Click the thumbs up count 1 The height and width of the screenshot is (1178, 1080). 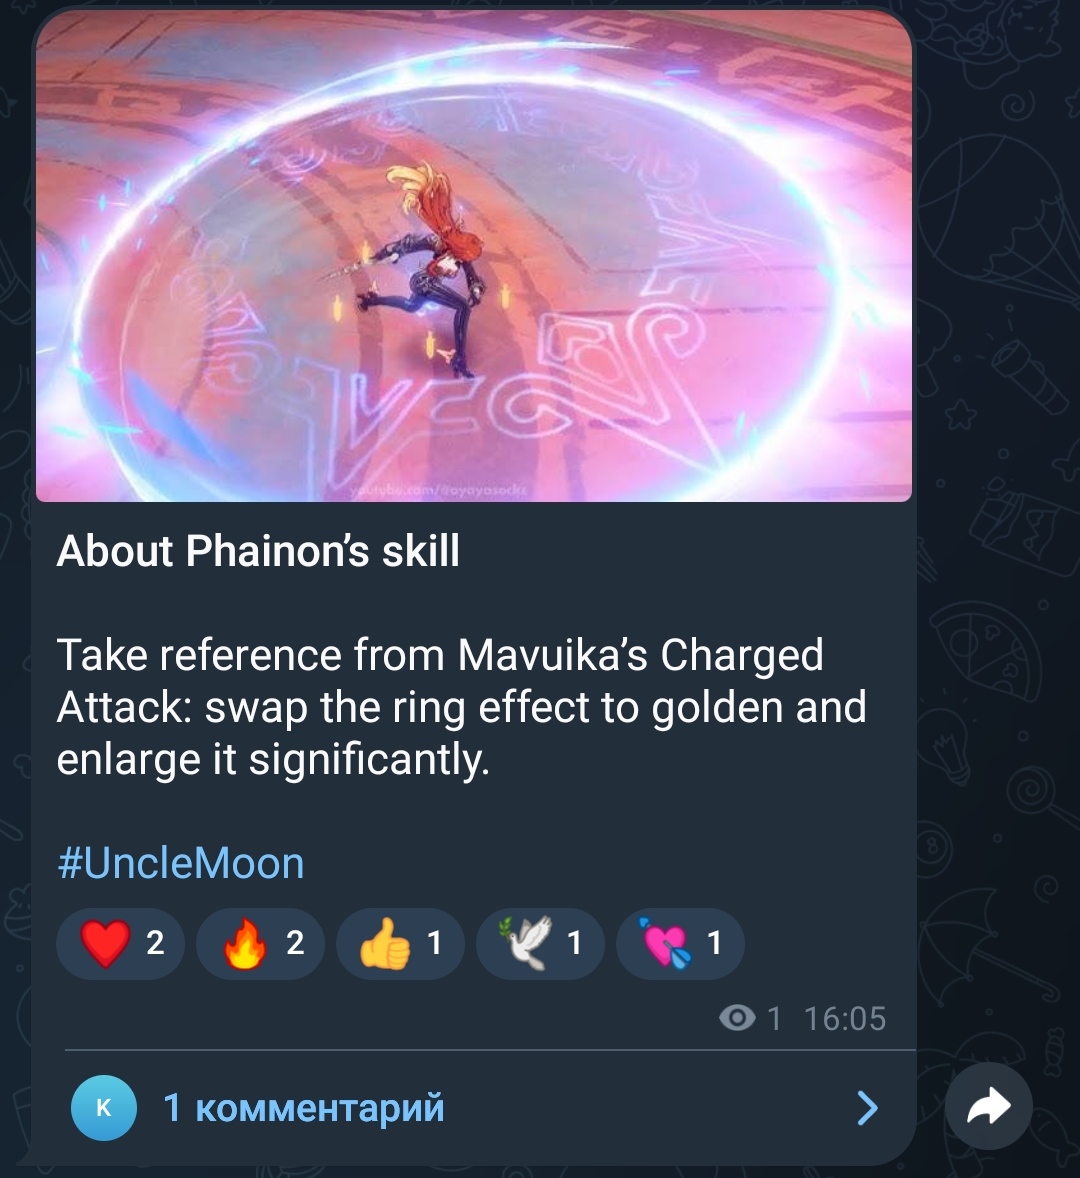coord(435,944)
